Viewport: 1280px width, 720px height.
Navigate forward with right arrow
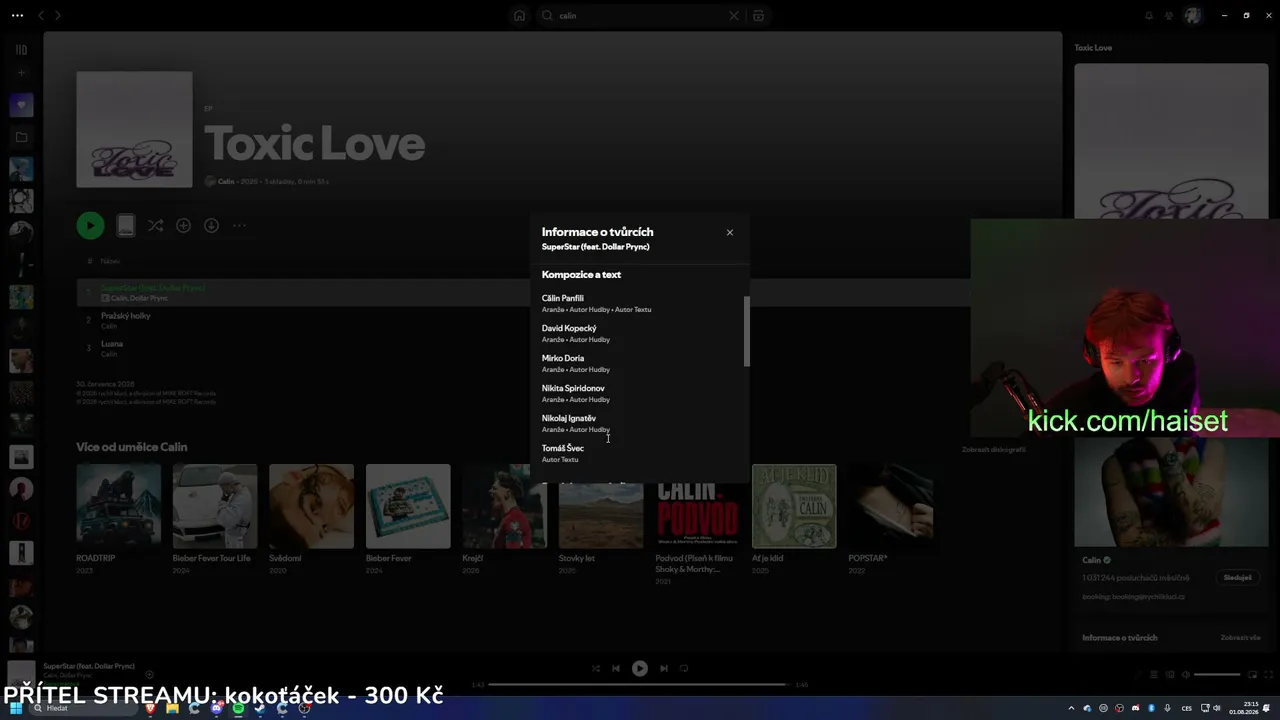tap(58, 16)
